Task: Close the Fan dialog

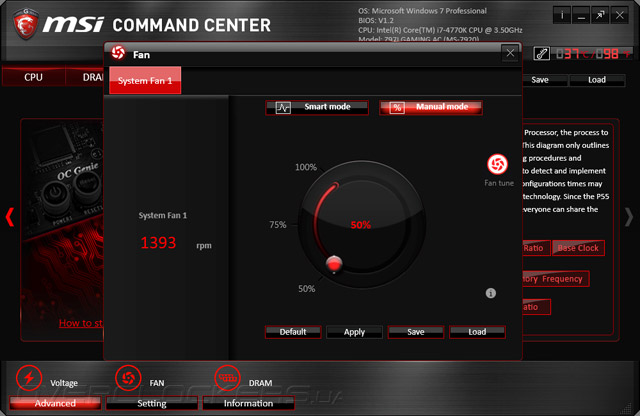Action: 510,53
